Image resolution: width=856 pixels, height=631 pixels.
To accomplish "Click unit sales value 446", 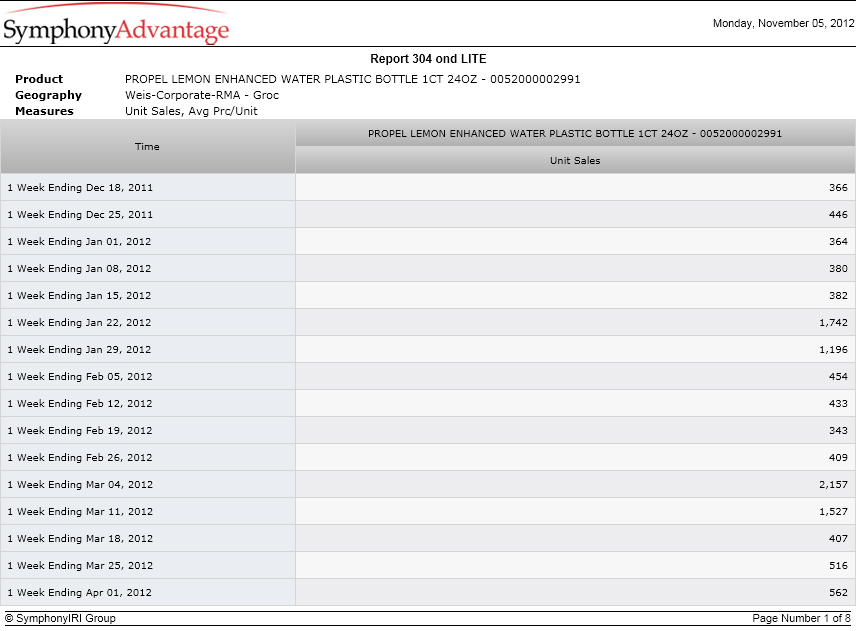I will [x=838, y=215].
